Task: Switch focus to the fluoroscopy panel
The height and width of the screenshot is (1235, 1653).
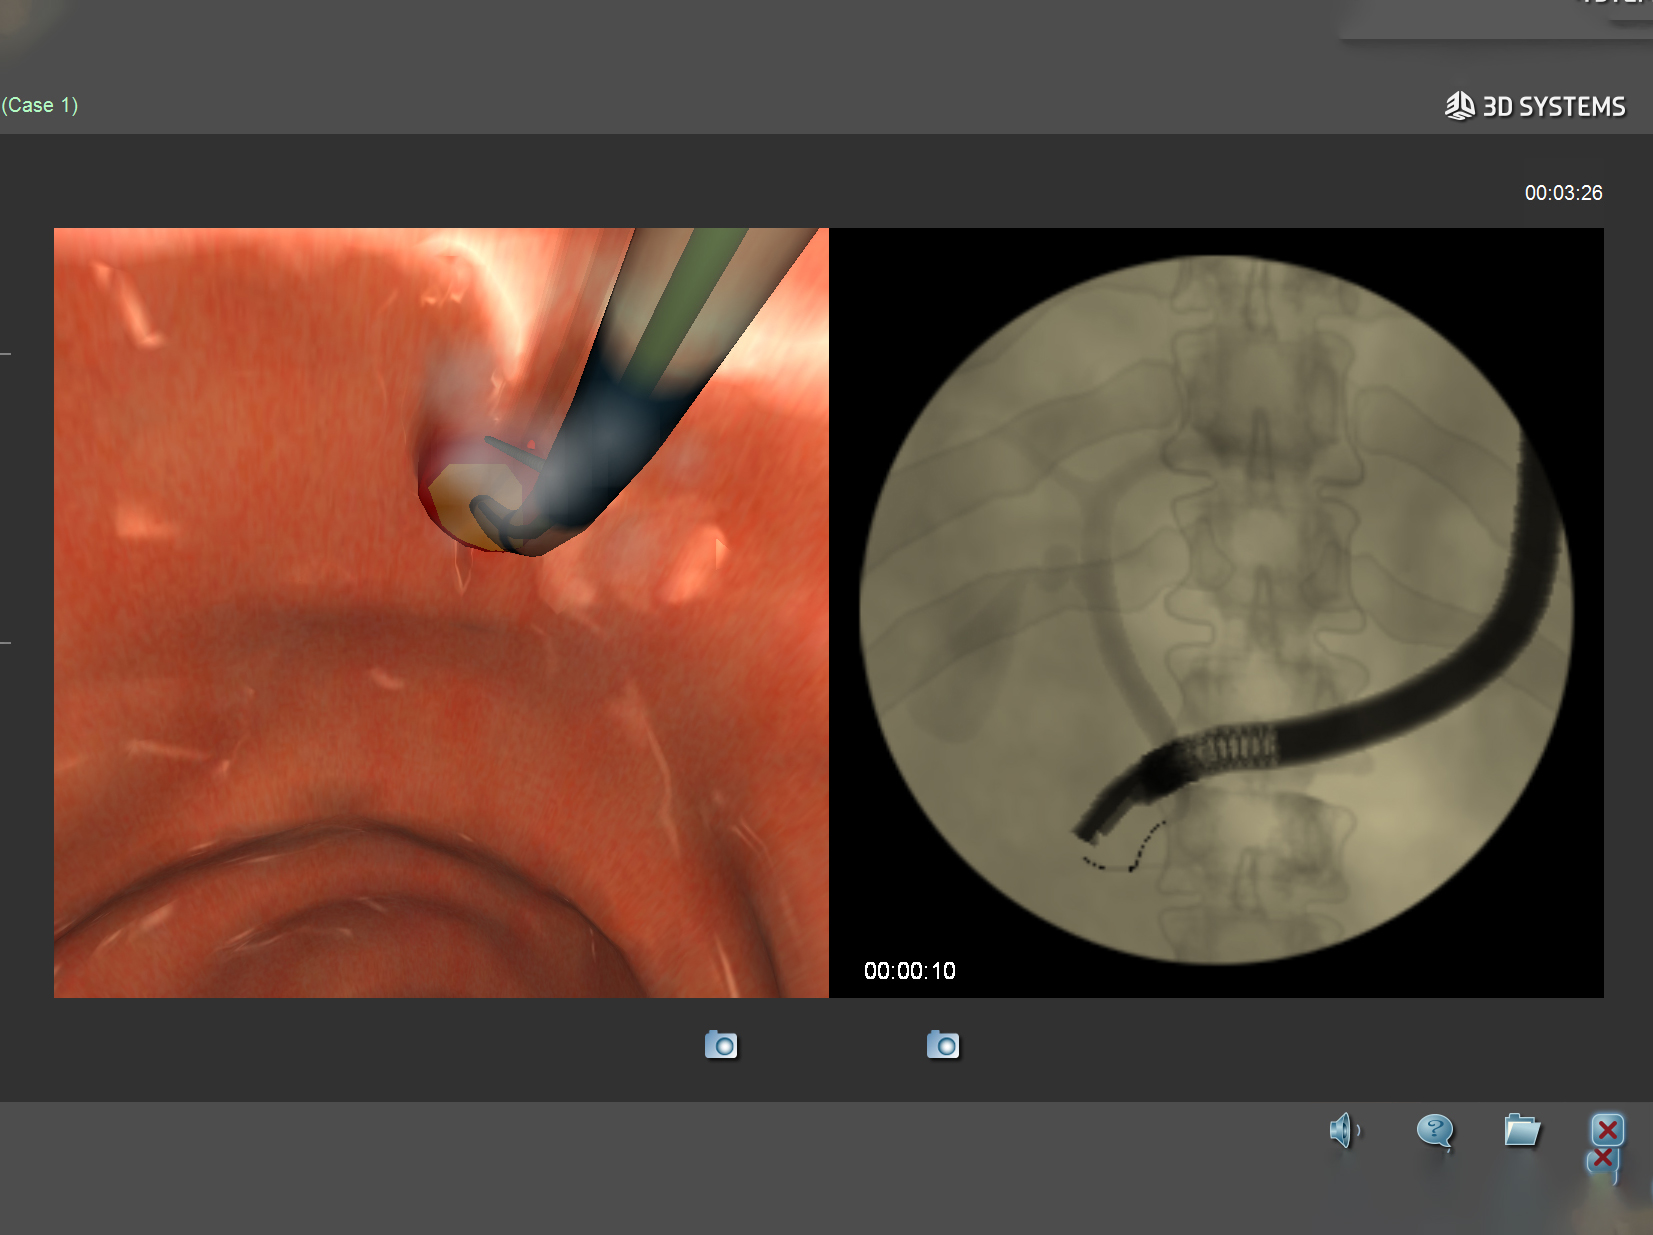Action: pyautogui.click(x=1217, y=610)
